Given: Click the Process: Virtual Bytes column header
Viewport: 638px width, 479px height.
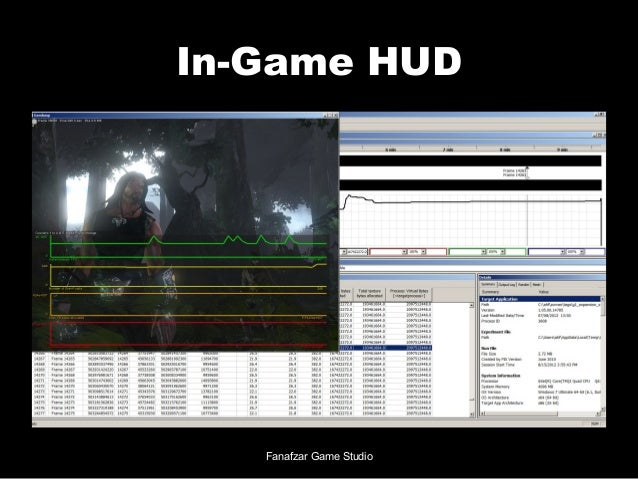Looking at the screenshot, I should (x=409, y=293).
